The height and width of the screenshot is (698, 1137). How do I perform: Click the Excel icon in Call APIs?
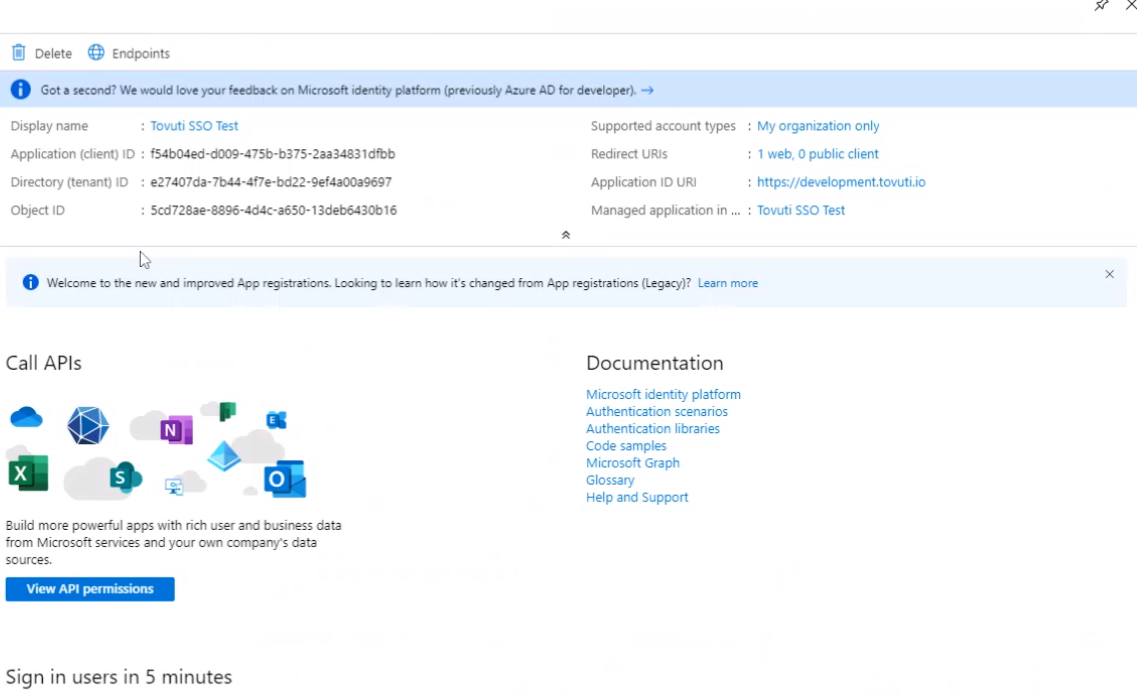tap(28, 472)
